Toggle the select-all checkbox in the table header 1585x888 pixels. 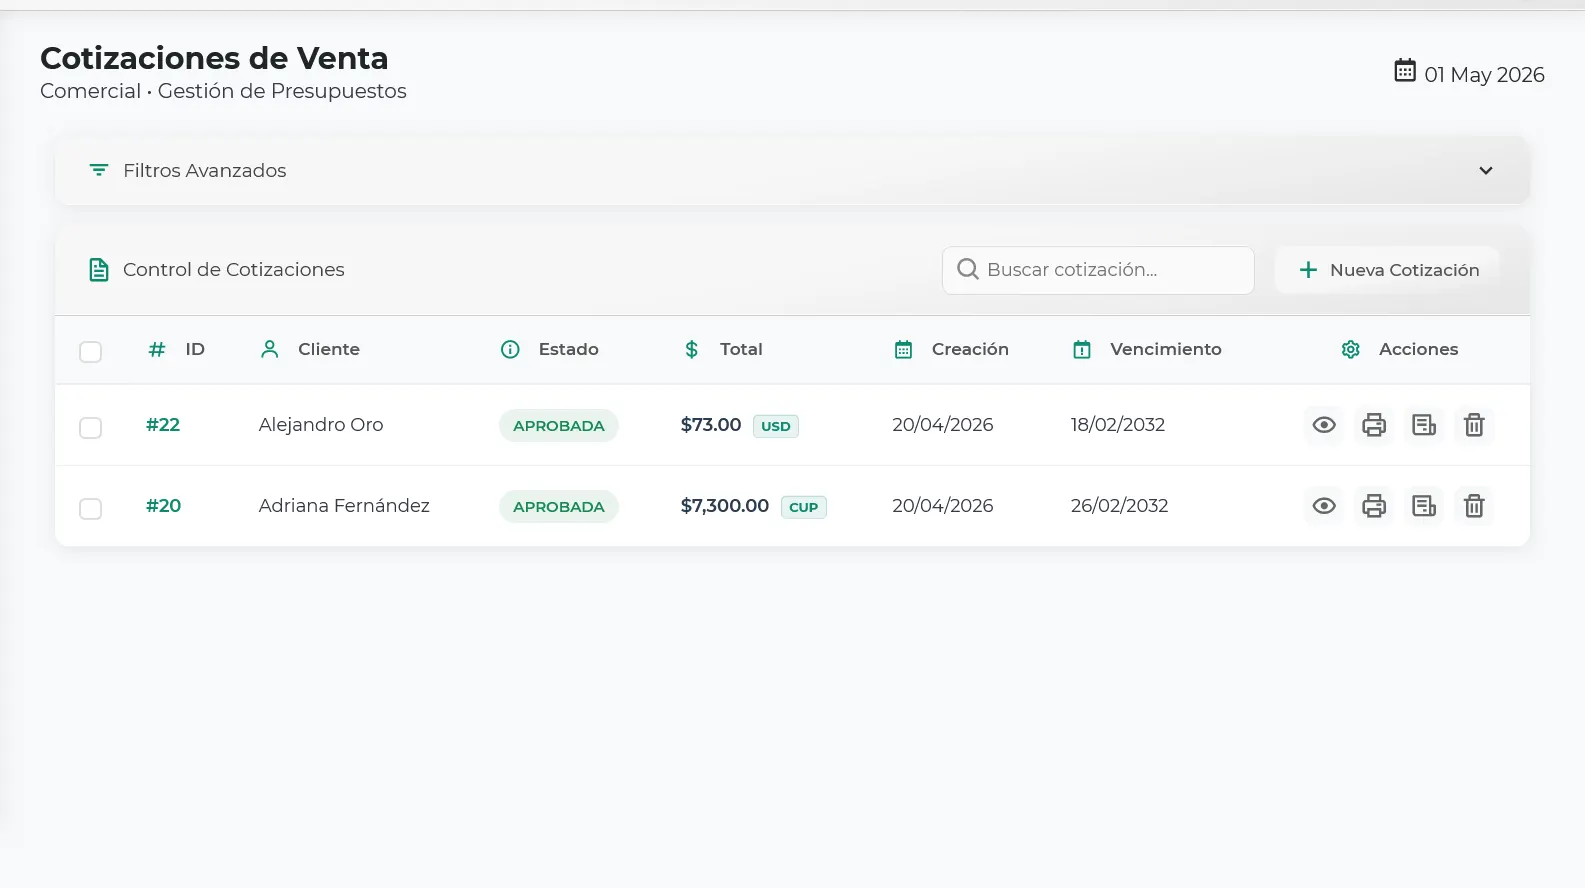click(90, 351)
